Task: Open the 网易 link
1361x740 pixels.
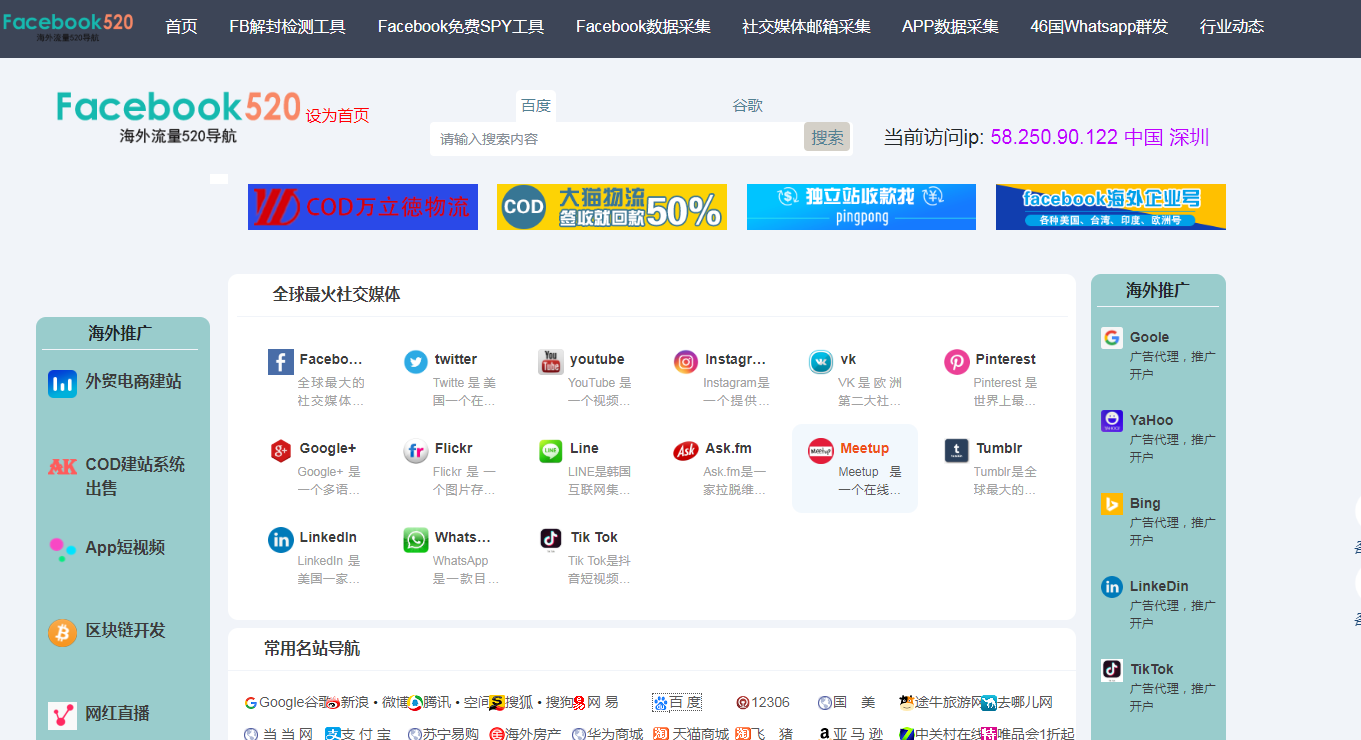Action: point(595,703)
